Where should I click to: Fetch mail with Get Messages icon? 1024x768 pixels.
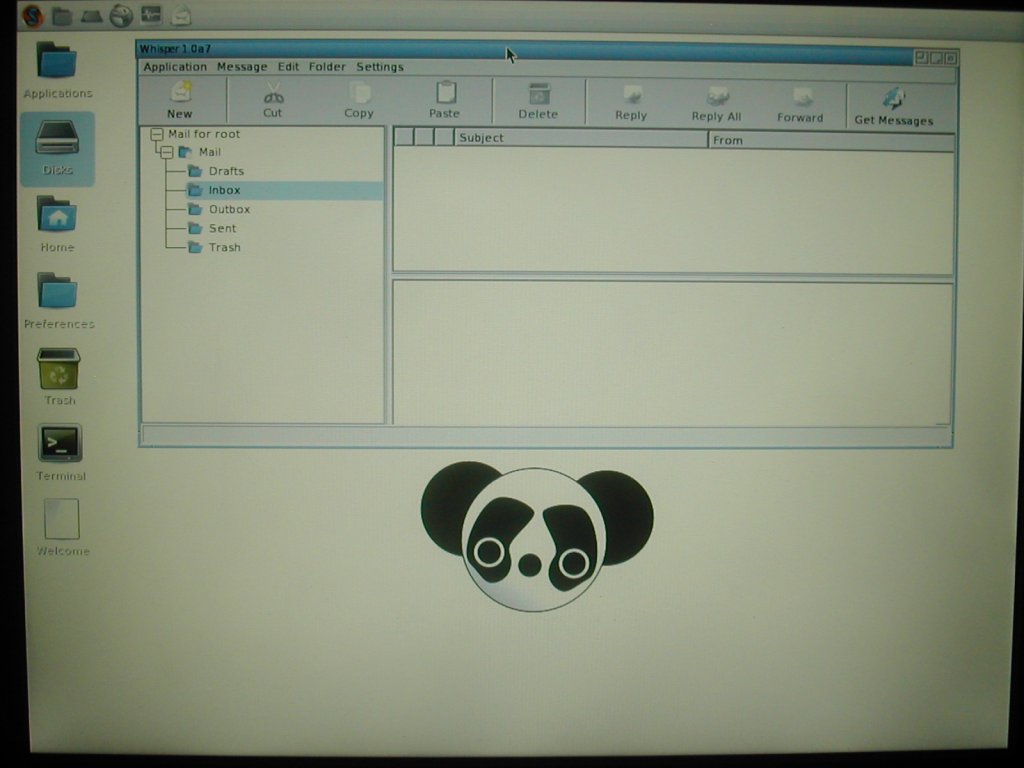893,99
